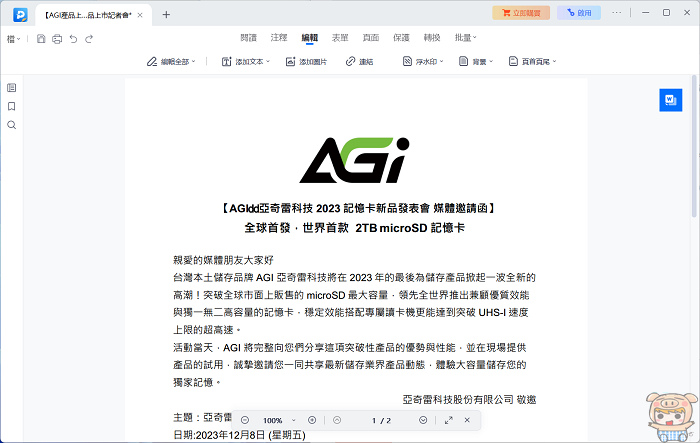Click the 編輯全部 pencil icon

pyautogui.click(x=152, y=61)
